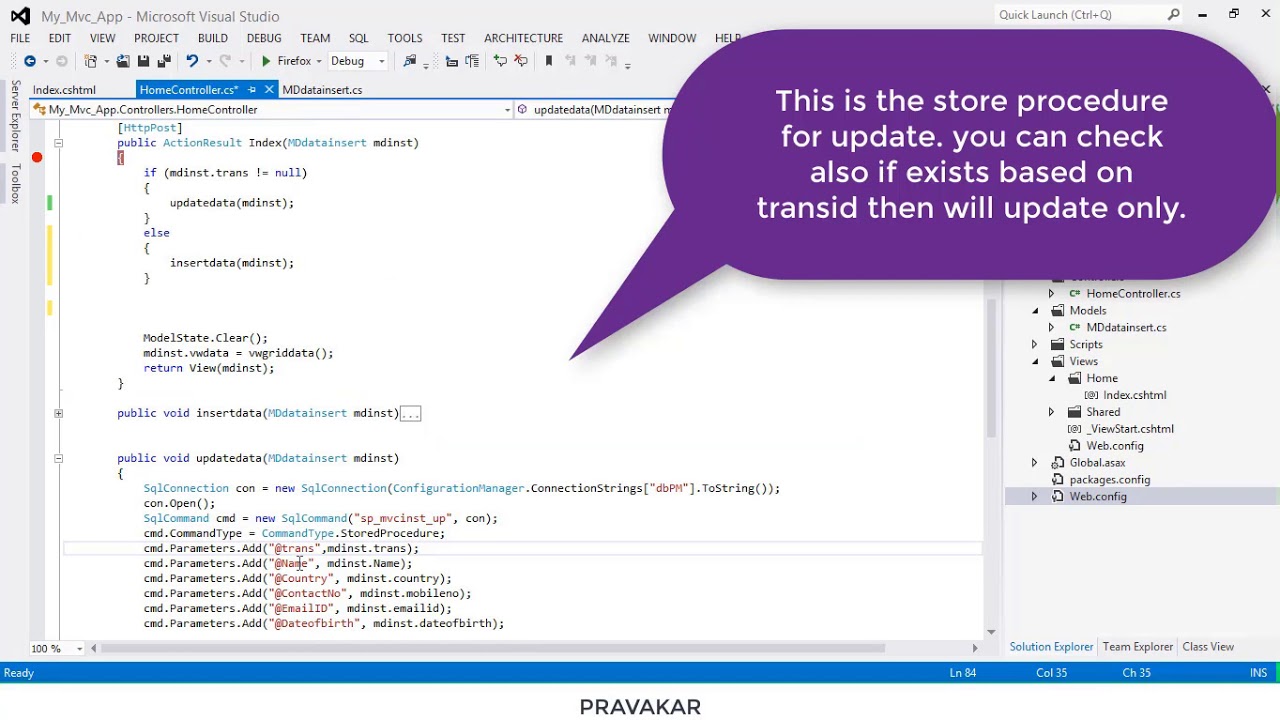1280x720 pixels.
Task: Collapse the Views folder node
Action: [x=1035, y=361]
